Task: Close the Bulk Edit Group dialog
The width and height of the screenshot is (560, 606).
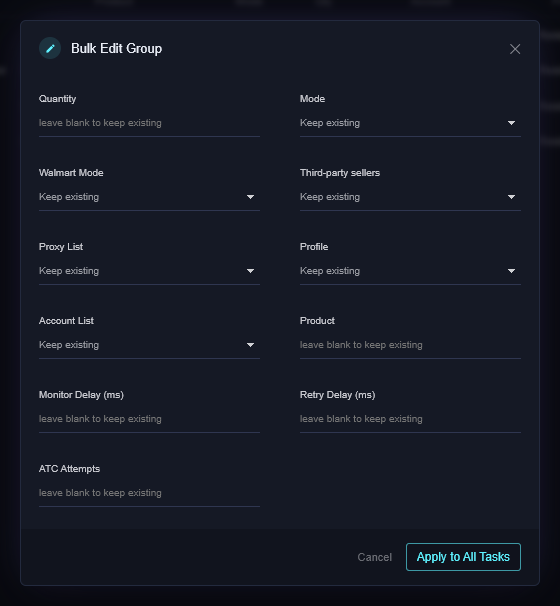Action: click(515, 49)
